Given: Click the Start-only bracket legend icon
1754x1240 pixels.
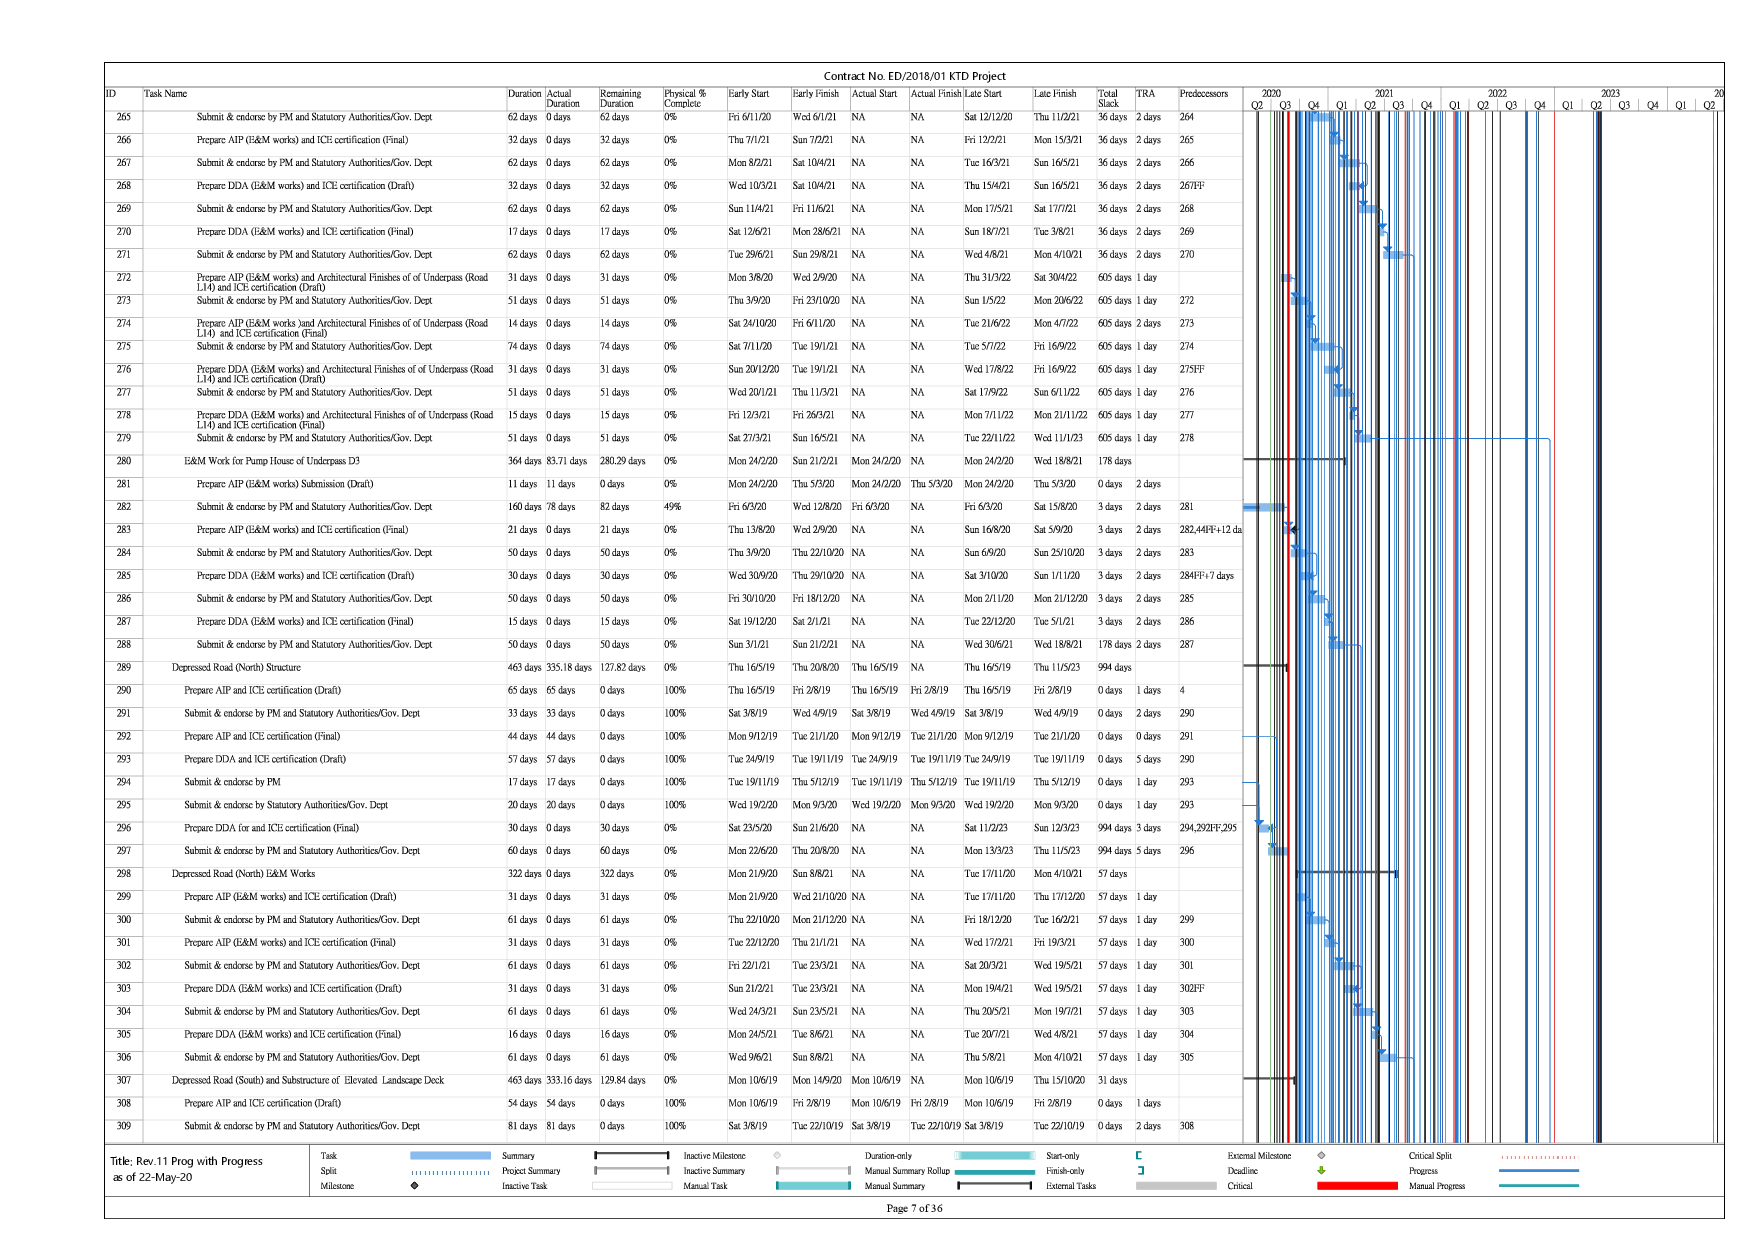Looking at the screenshot, I should click(1139, 1156).
